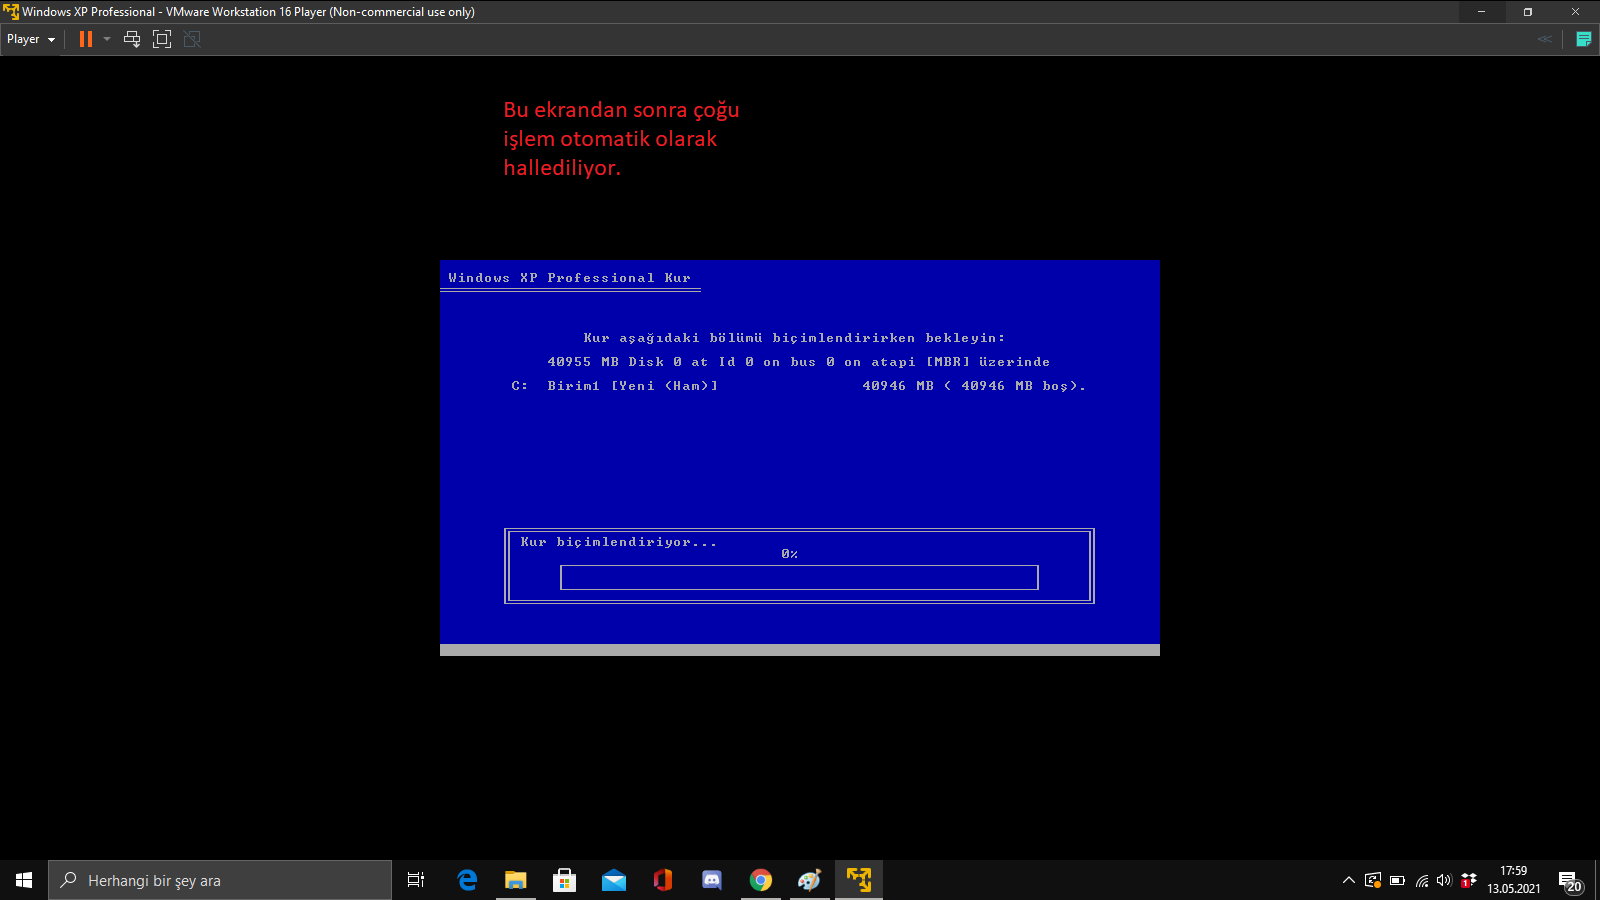Open Wi-Fi network settings in the tray
This screenshot has height=900, width=1600.
tap(1421, 880)
